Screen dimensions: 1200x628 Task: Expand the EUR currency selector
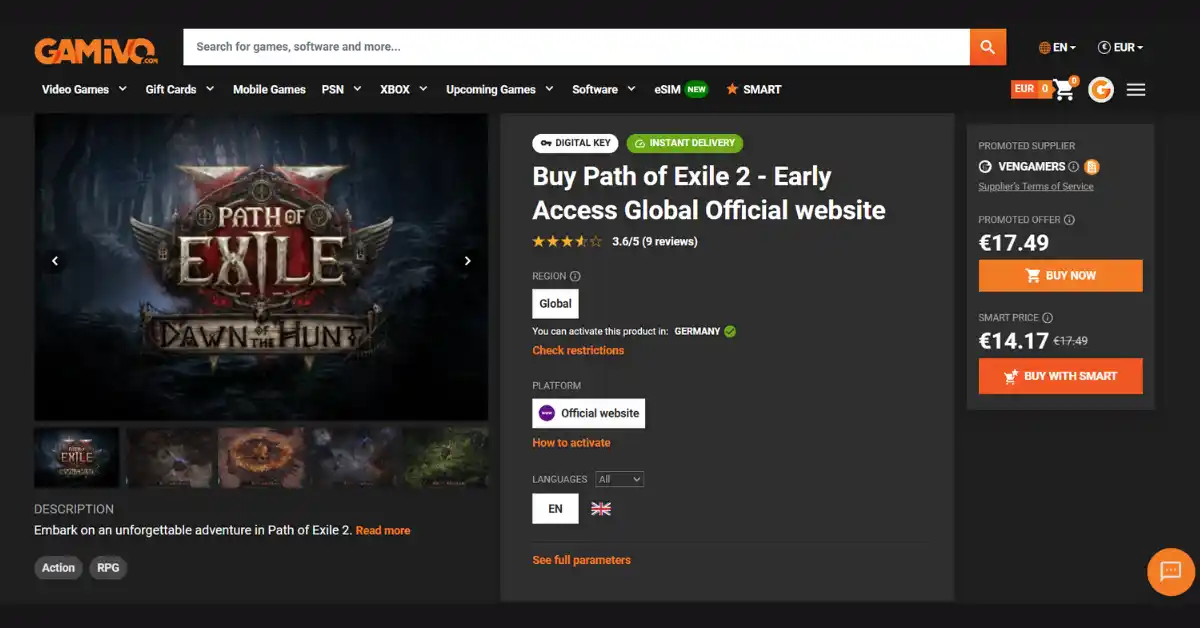pos(1120,47)
